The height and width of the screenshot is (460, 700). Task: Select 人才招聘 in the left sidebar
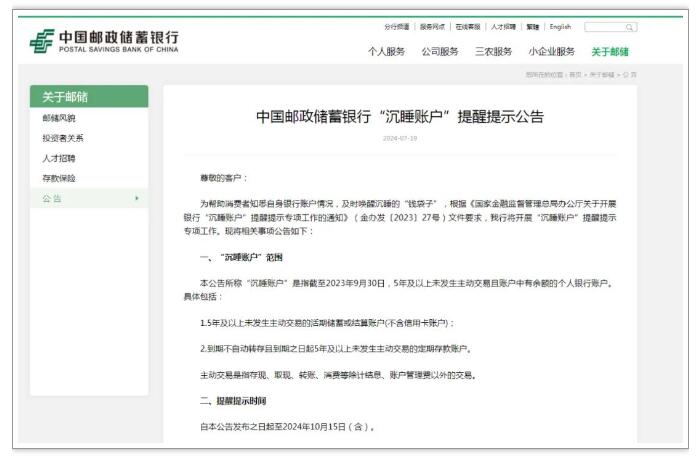[x=59, y=158]
